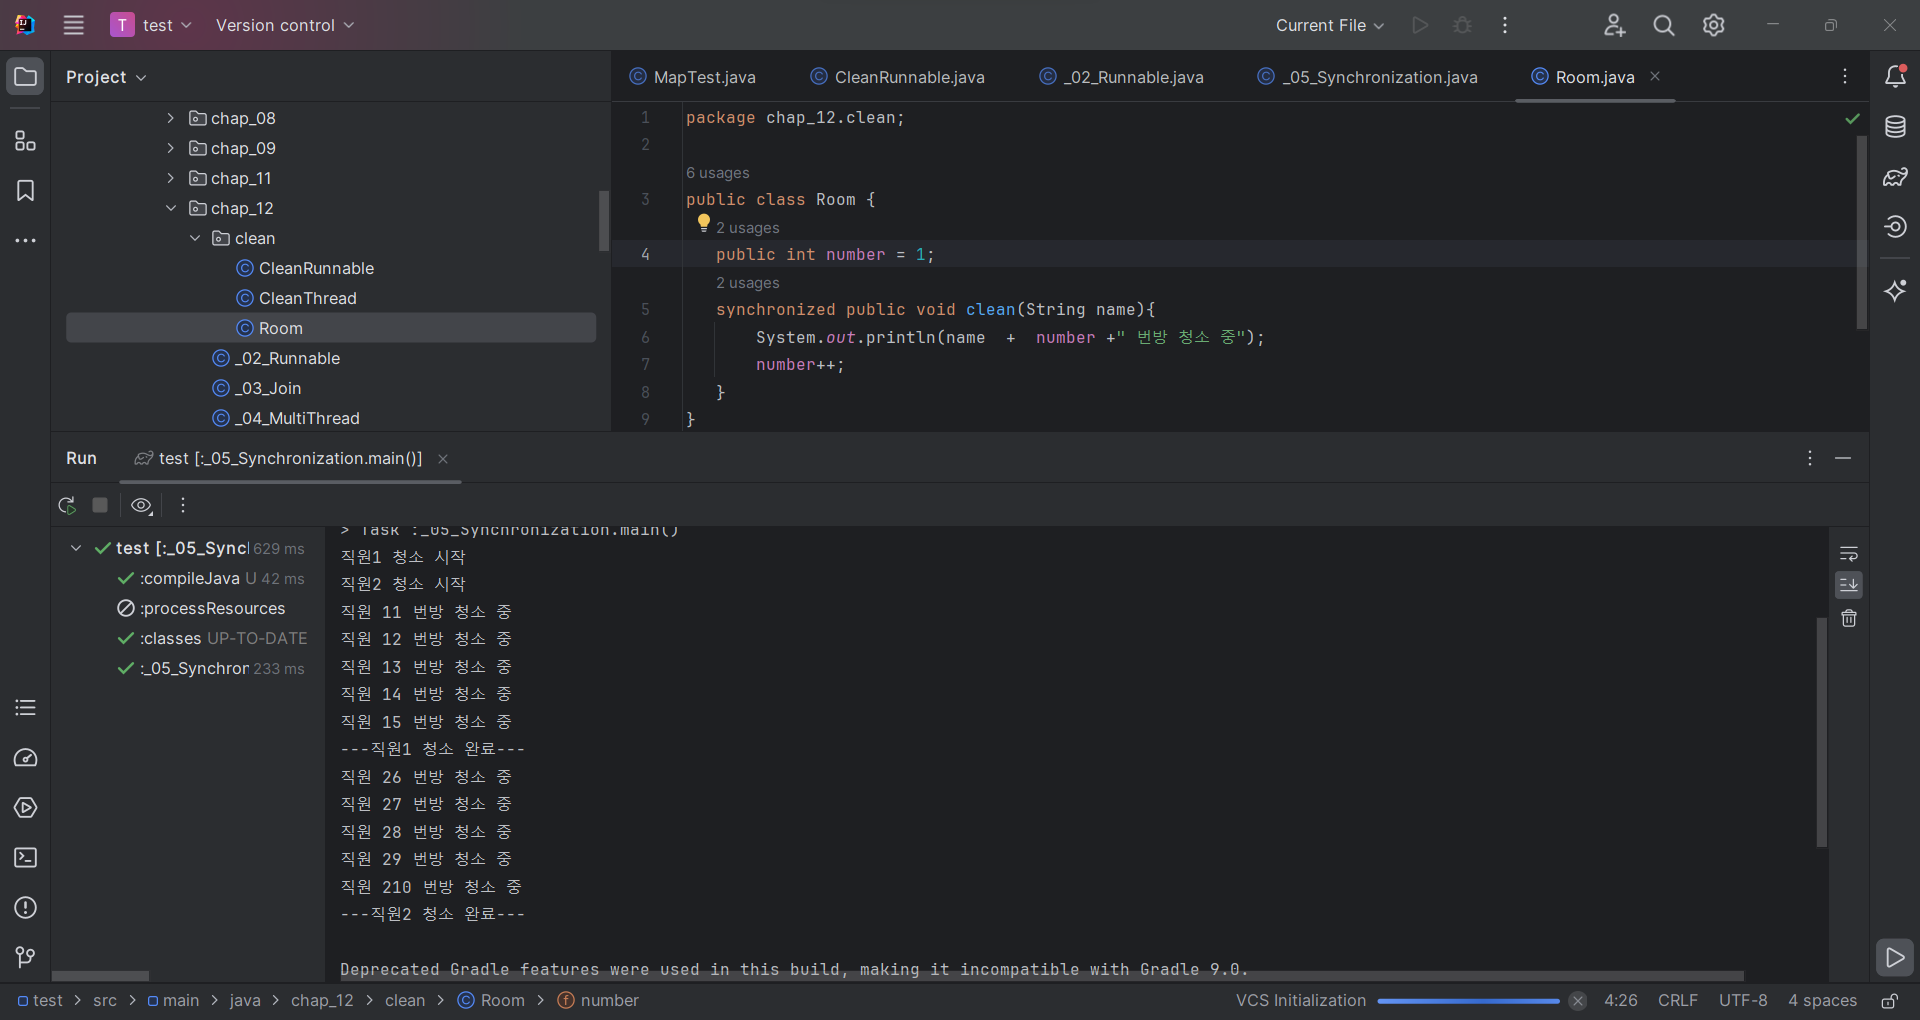Viewport: 1920px width, 1020px height.
Task: Click the Room breadcrumb in navigation bar
Action: pyautogui.click(x=491, y=1001)
